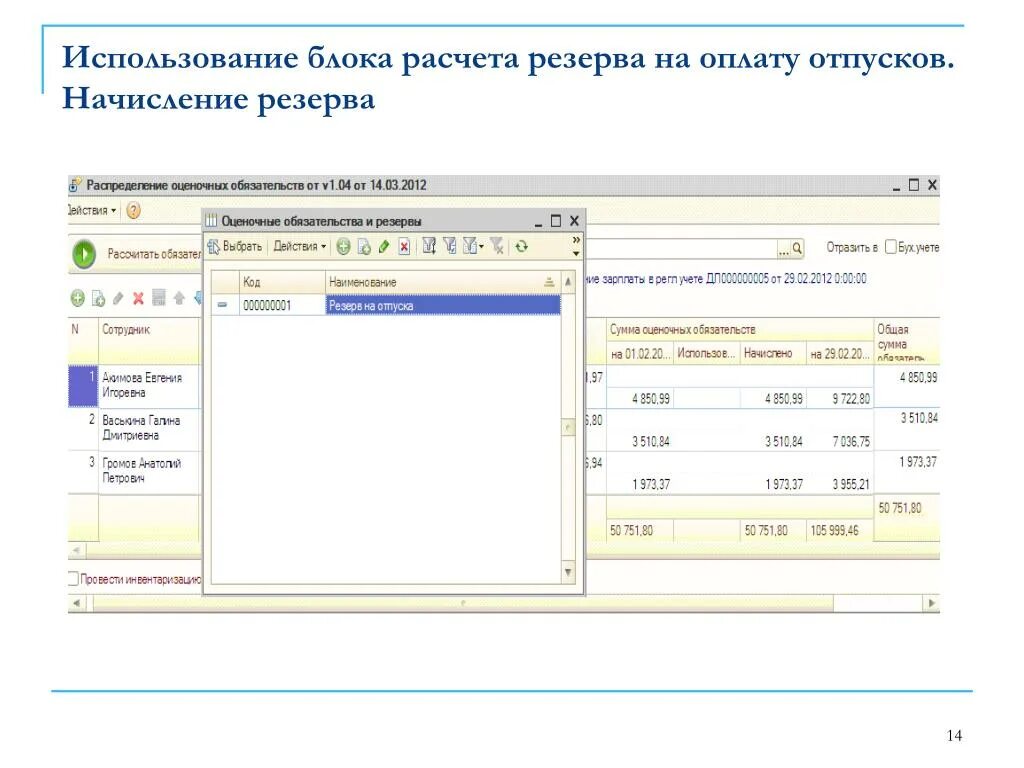Click disable filter icon
Image resolution: width=1024 pixels, height=768 pixels.
pyautogui.click(x=497, y=246)
